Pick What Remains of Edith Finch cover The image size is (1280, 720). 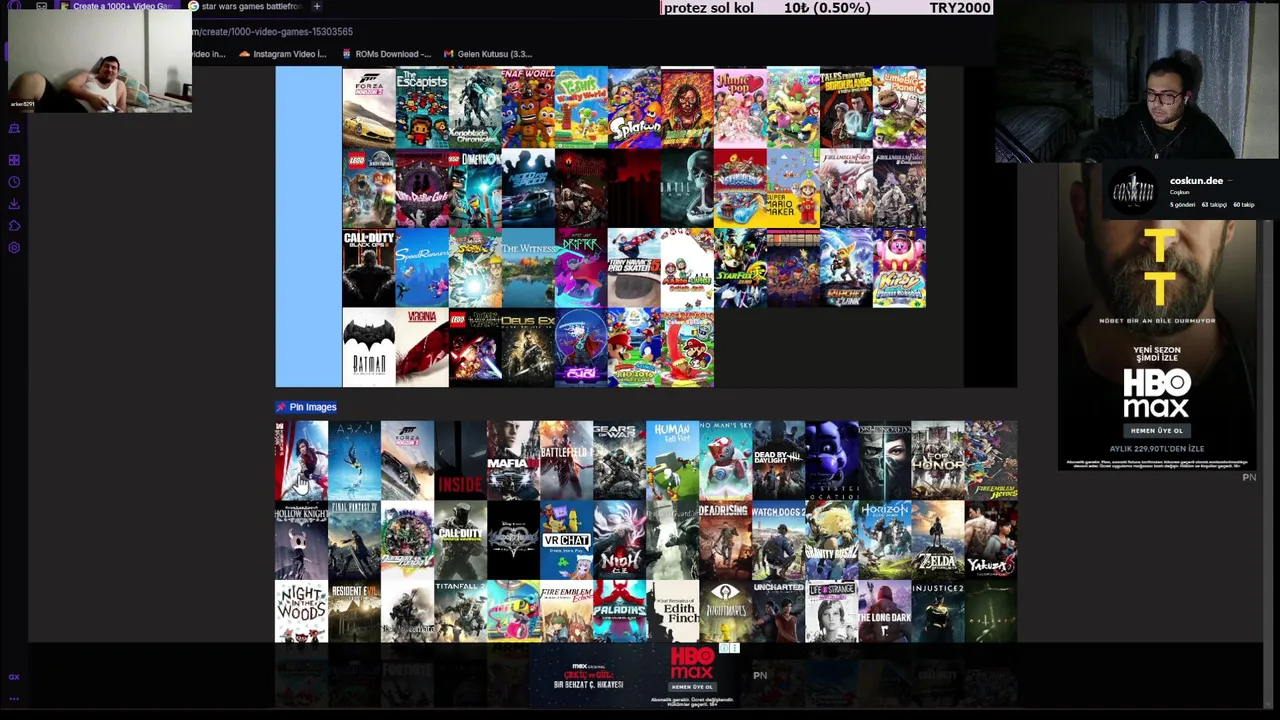(x=672, y=611)
